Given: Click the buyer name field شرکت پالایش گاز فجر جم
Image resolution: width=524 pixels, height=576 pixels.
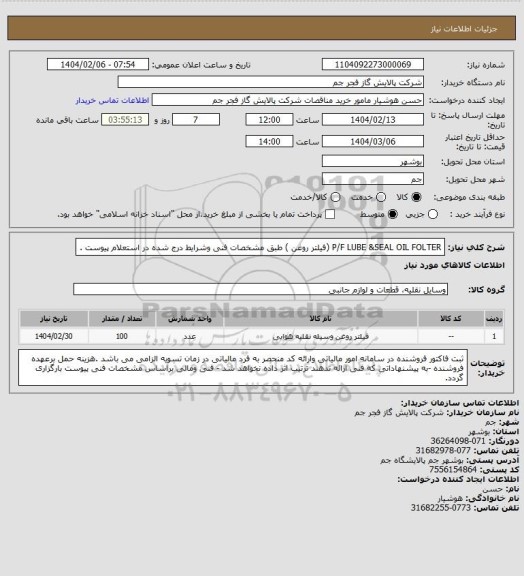Looking at the screenshot, I should coord(270,82).
